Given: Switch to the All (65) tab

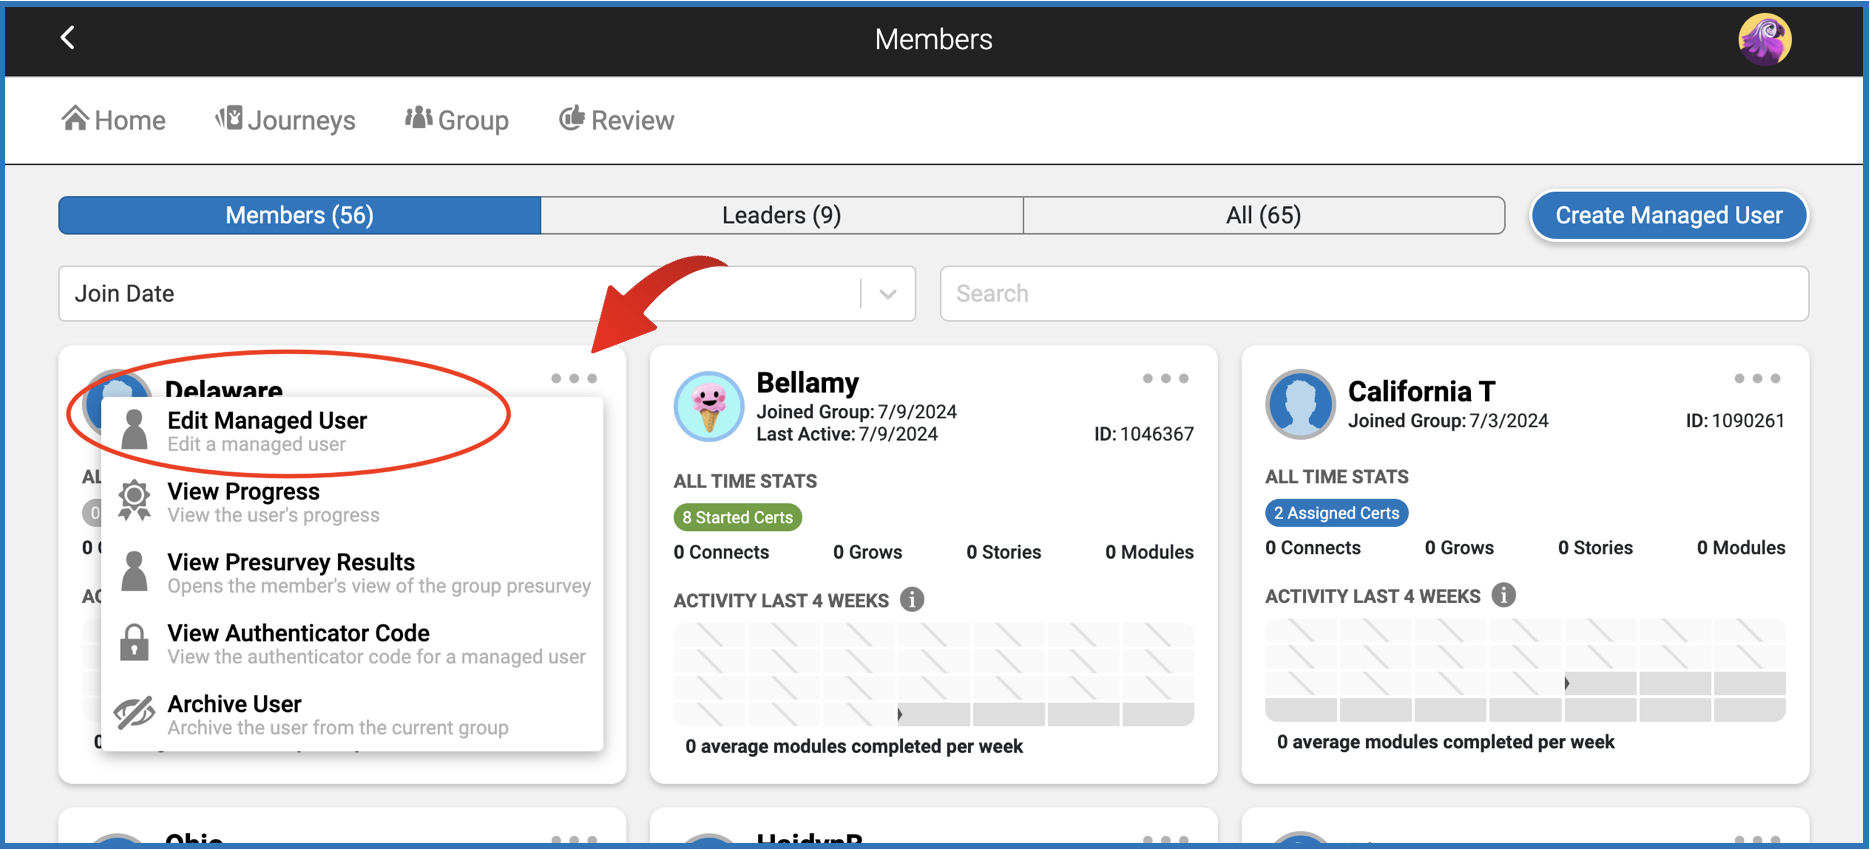Looking at the screenshot, I should point(1263,215).
